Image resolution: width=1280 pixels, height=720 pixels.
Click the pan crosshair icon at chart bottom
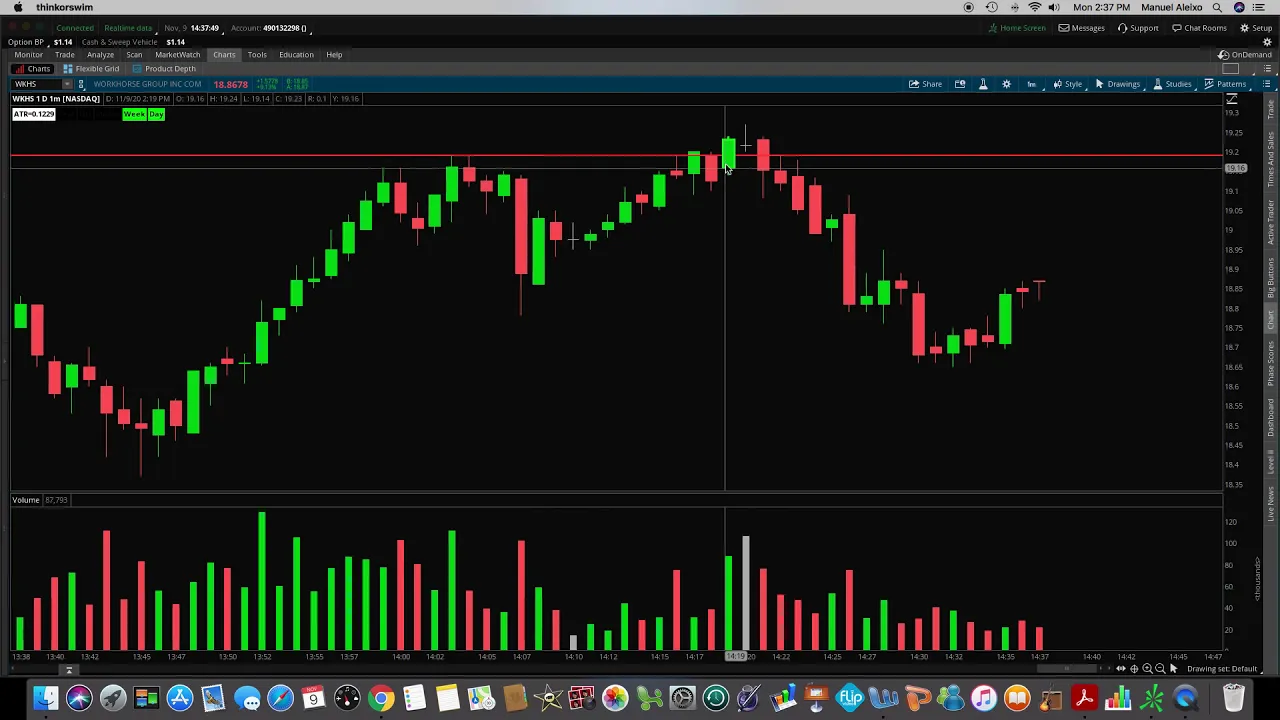(1134, 669)
